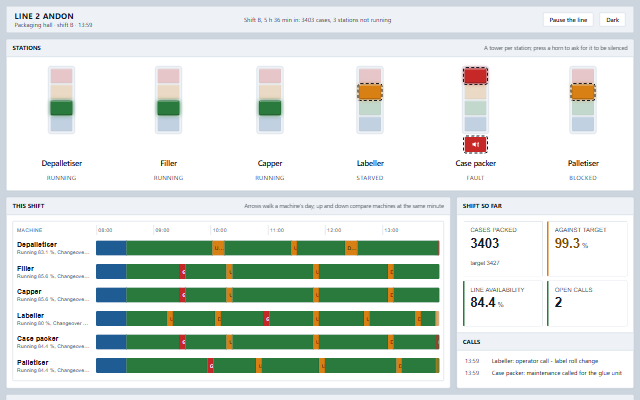The width and height of the screenshot is (640, 400).
Task: Click the lit red lamp on Case packer tower
Action: pyautogui.click(x=475, y=76)
